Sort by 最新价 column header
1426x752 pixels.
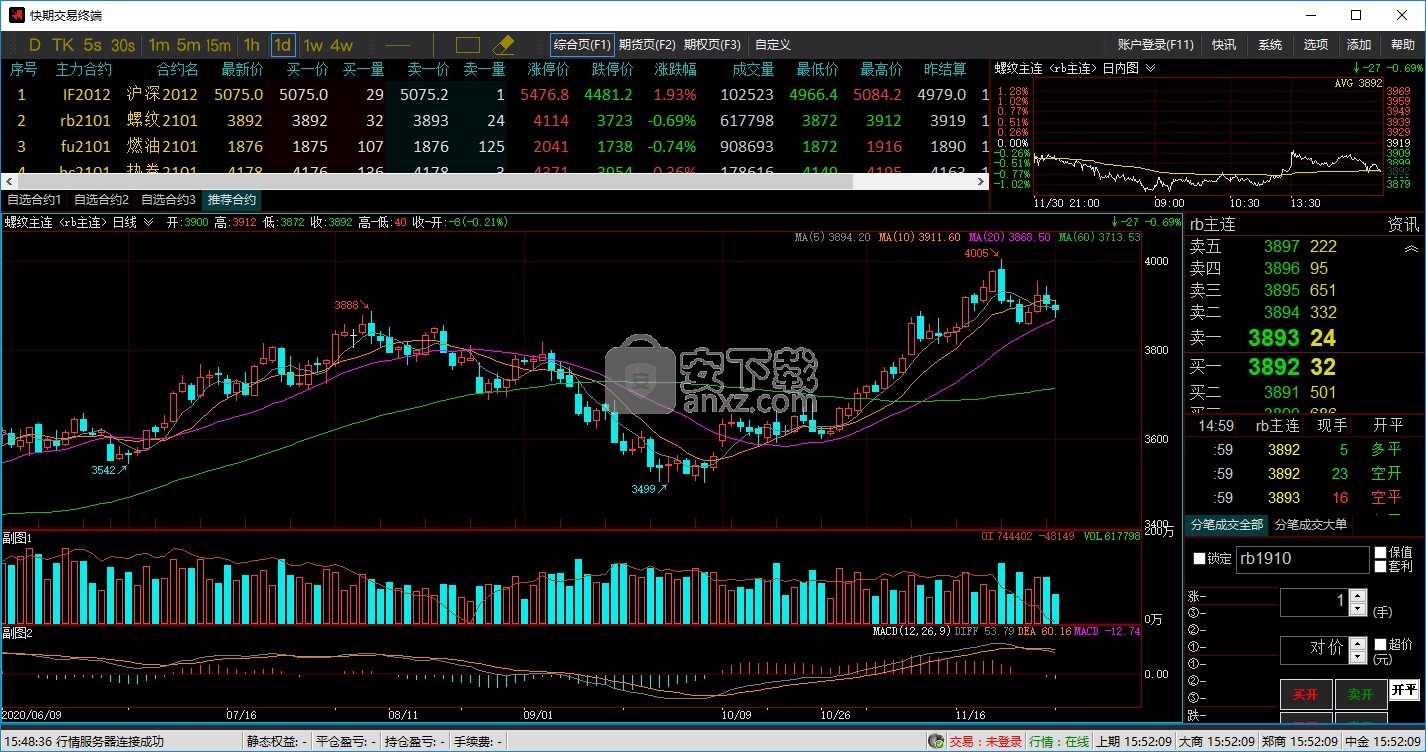(x=242, y=69)
